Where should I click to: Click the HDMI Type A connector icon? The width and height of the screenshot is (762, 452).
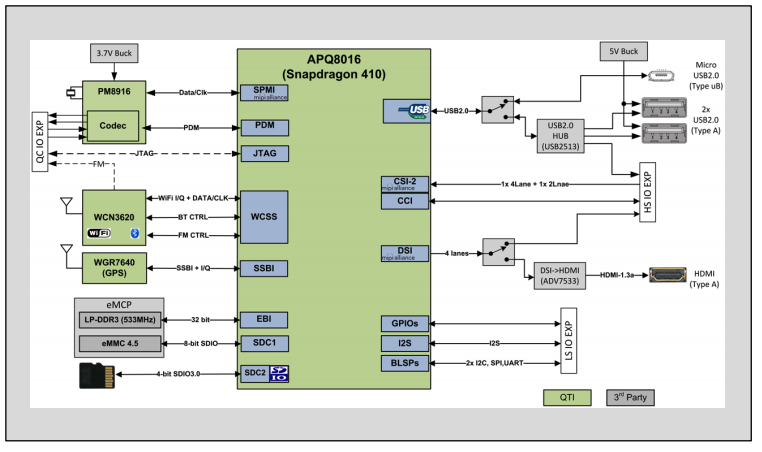pos(668,275)
